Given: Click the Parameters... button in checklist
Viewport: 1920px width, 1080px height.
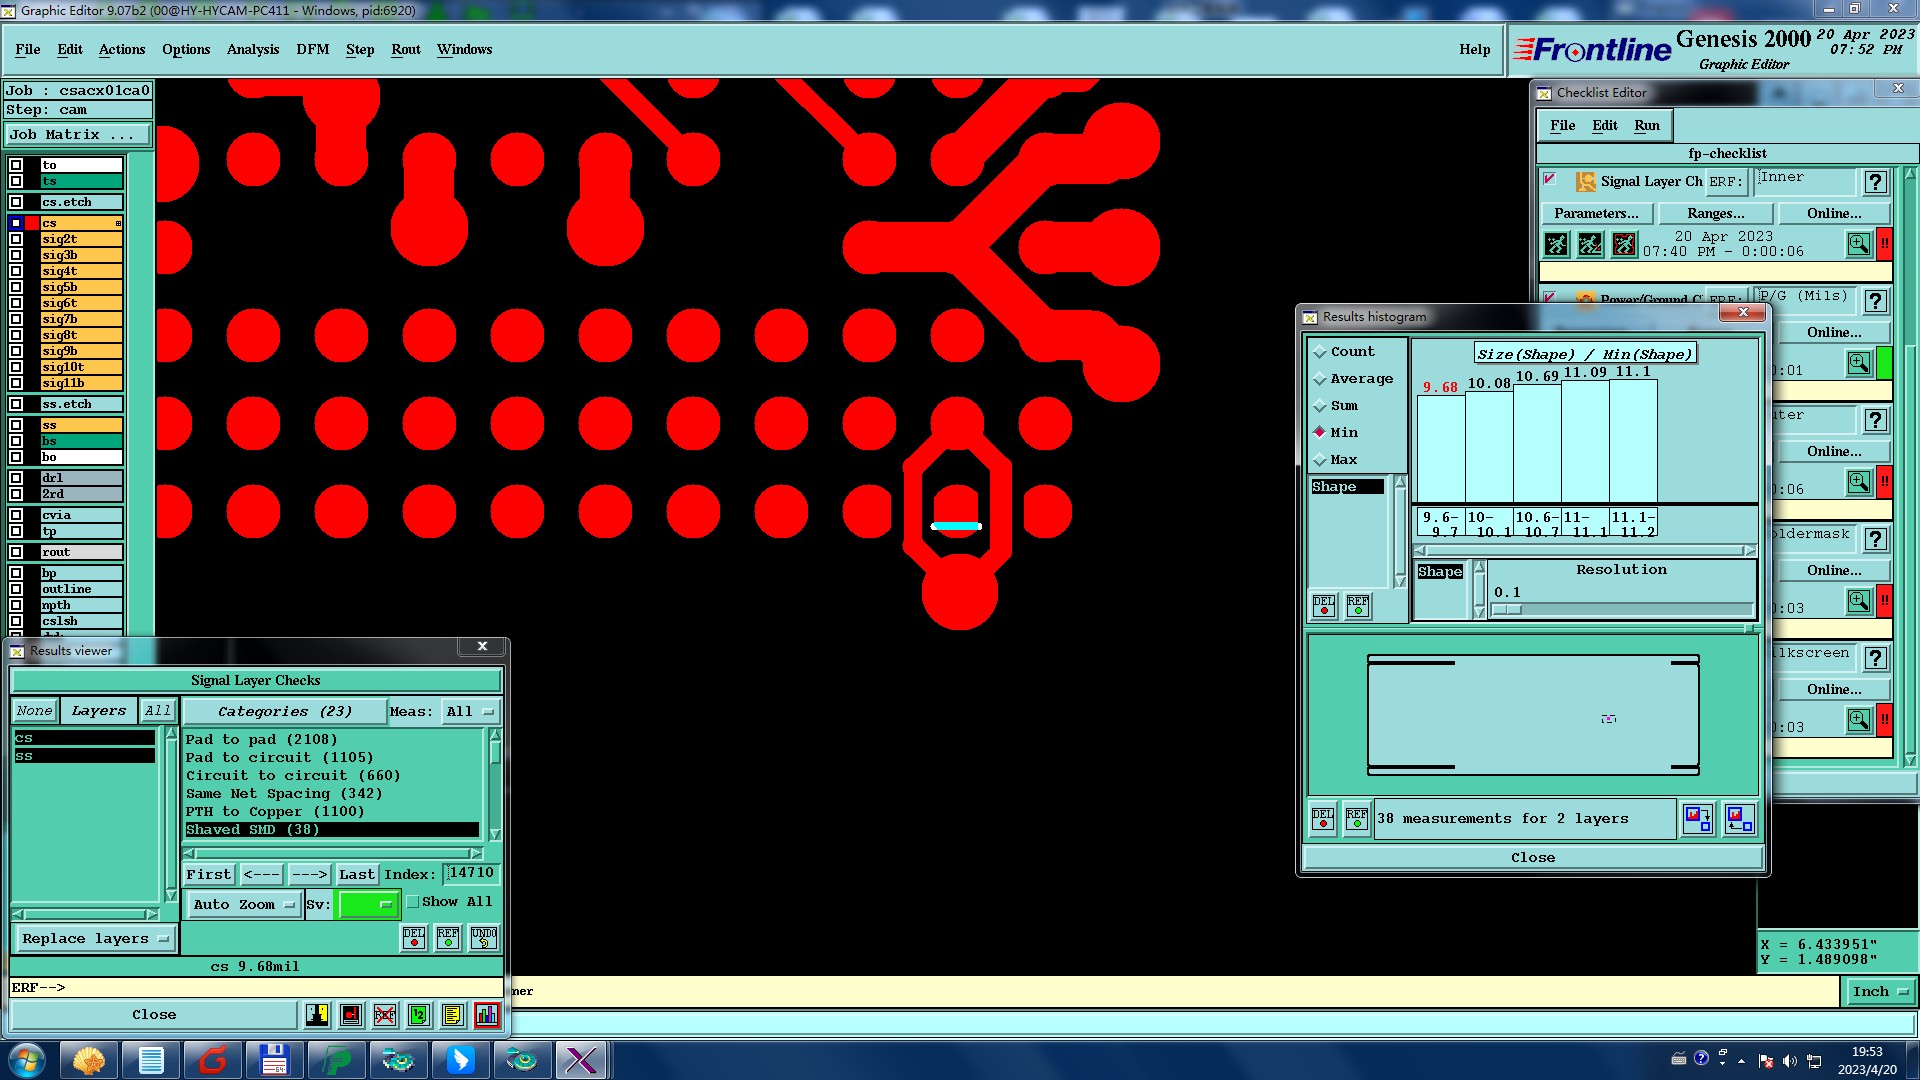Looking at the screenshot, I should point(1596,213).
